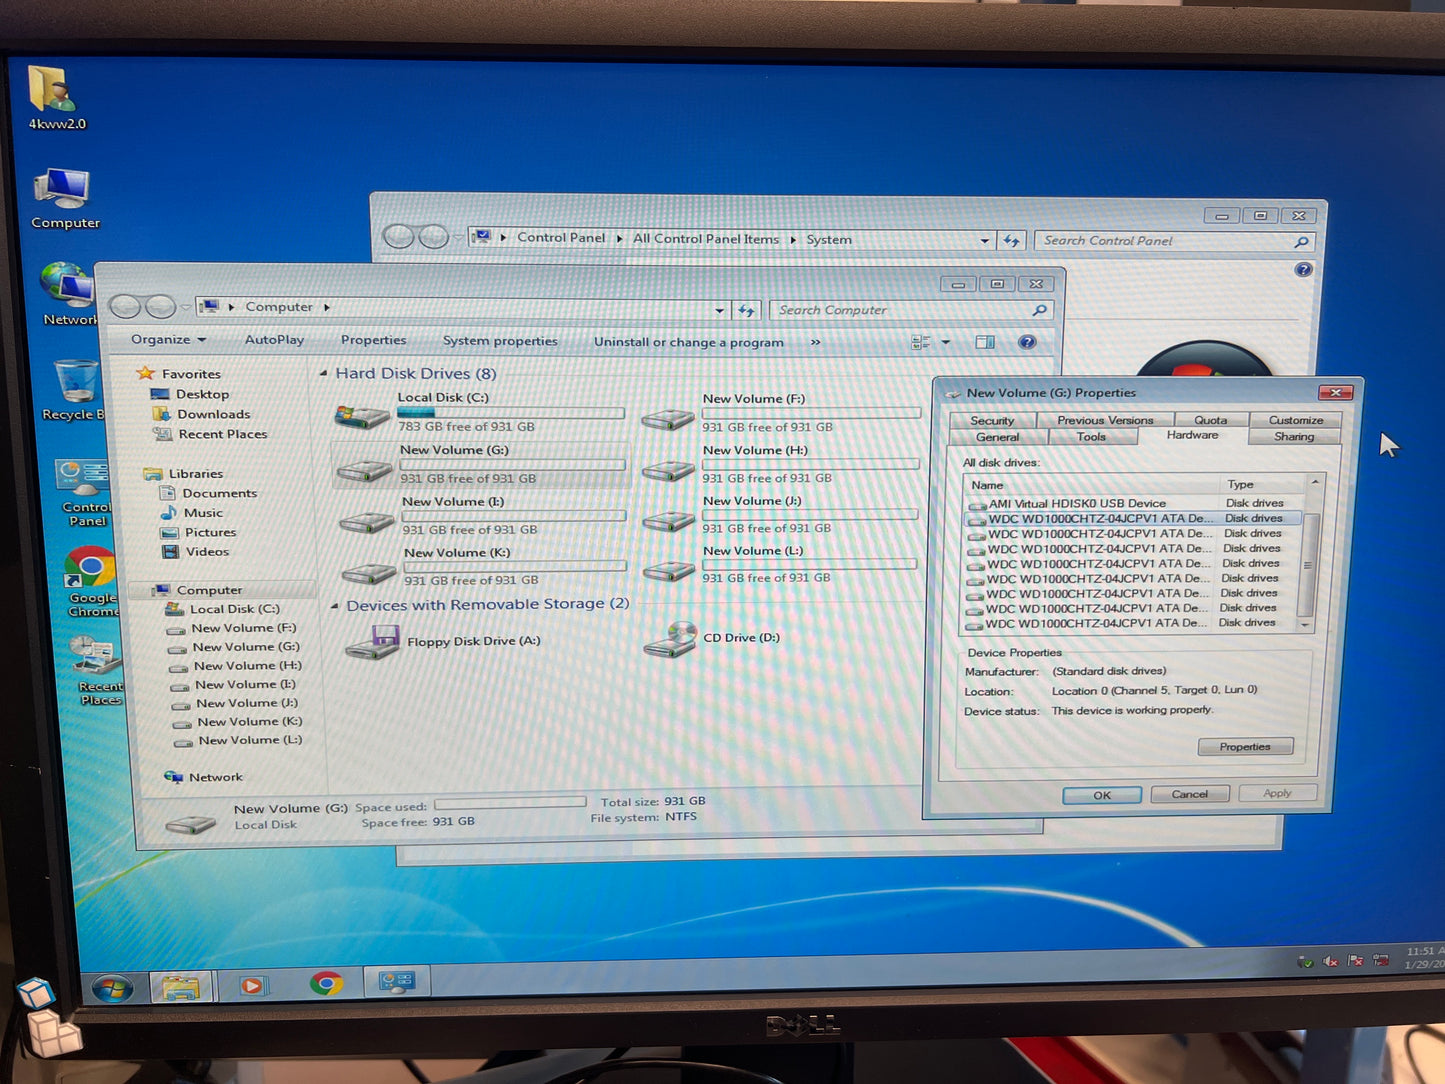Toggle the preview pane icon

click(985, 342)
